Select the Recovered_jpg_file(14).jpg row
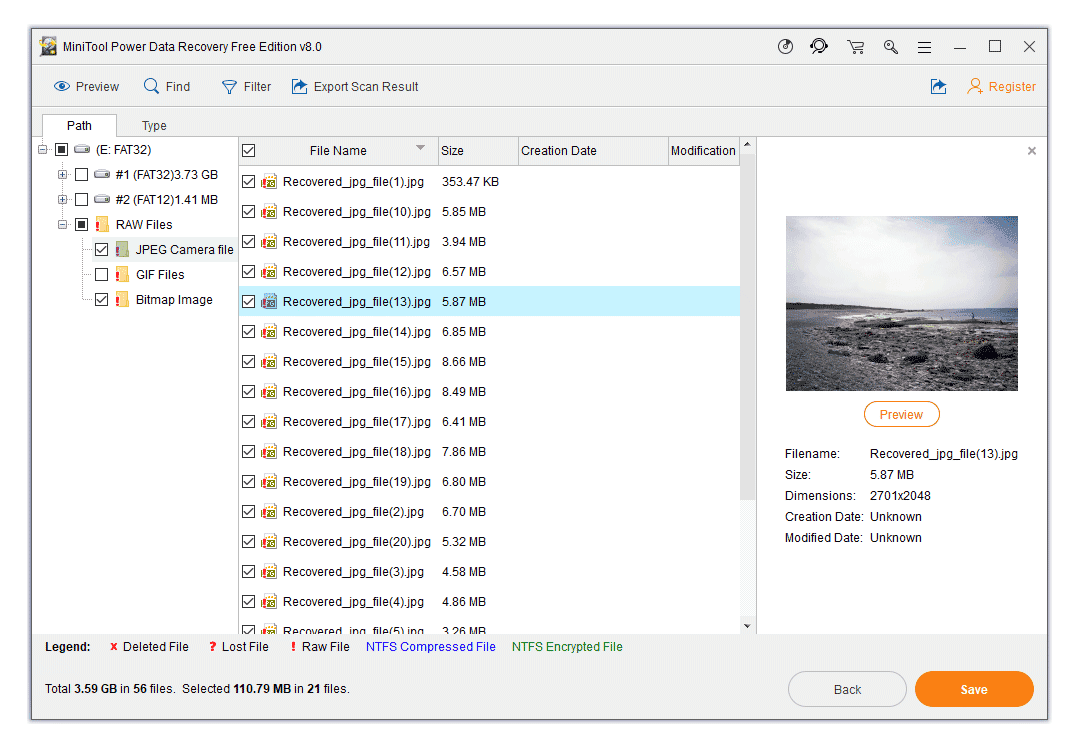Image resolution: width=1070 pixels, height=734 pixels. point(489,332)
